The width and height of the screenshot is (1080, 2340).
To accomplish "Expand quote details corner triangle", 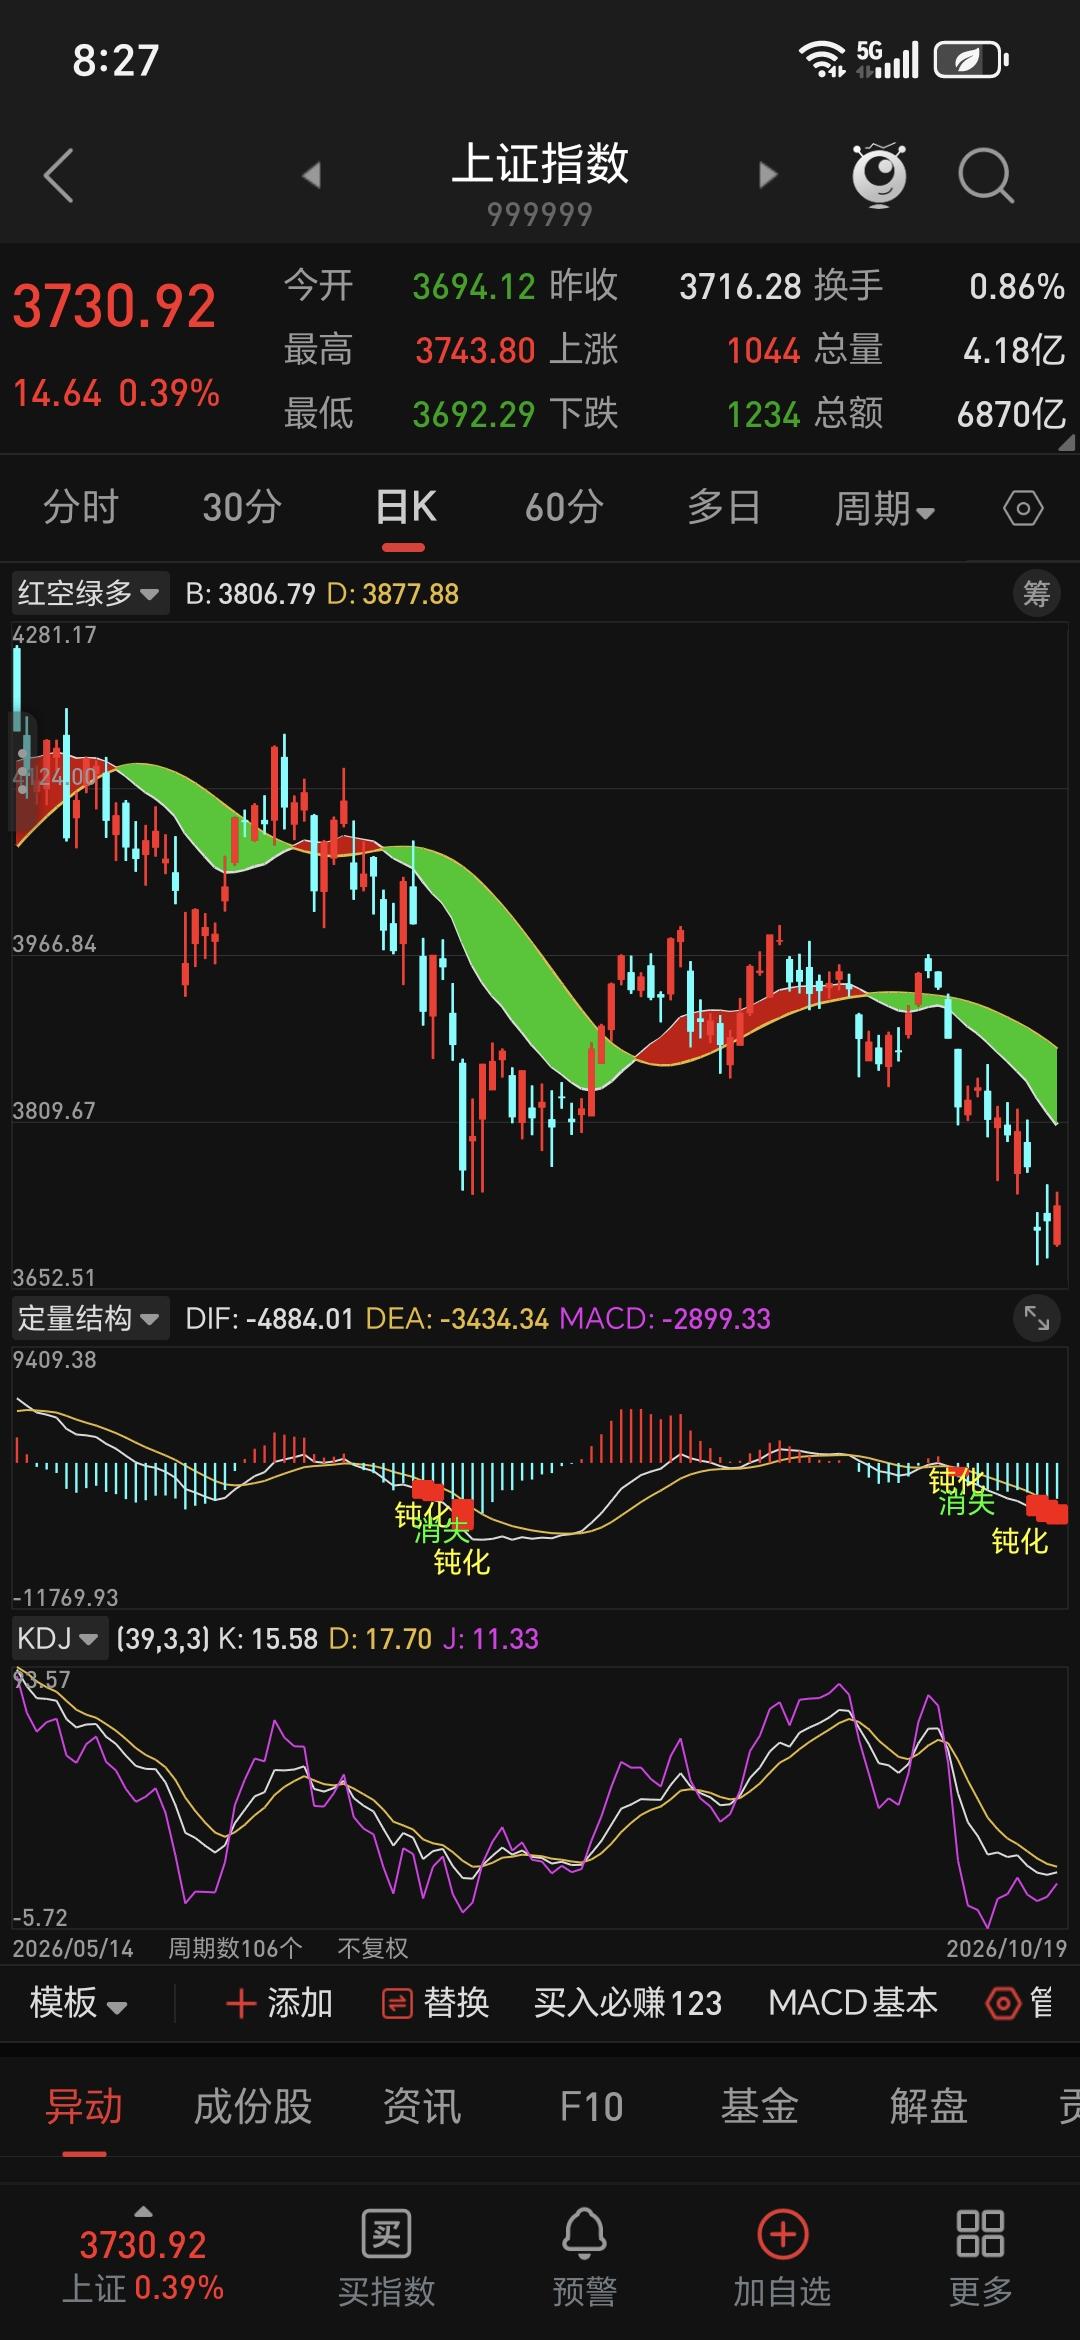I will pyautogui.click(x=1066, y=443).
